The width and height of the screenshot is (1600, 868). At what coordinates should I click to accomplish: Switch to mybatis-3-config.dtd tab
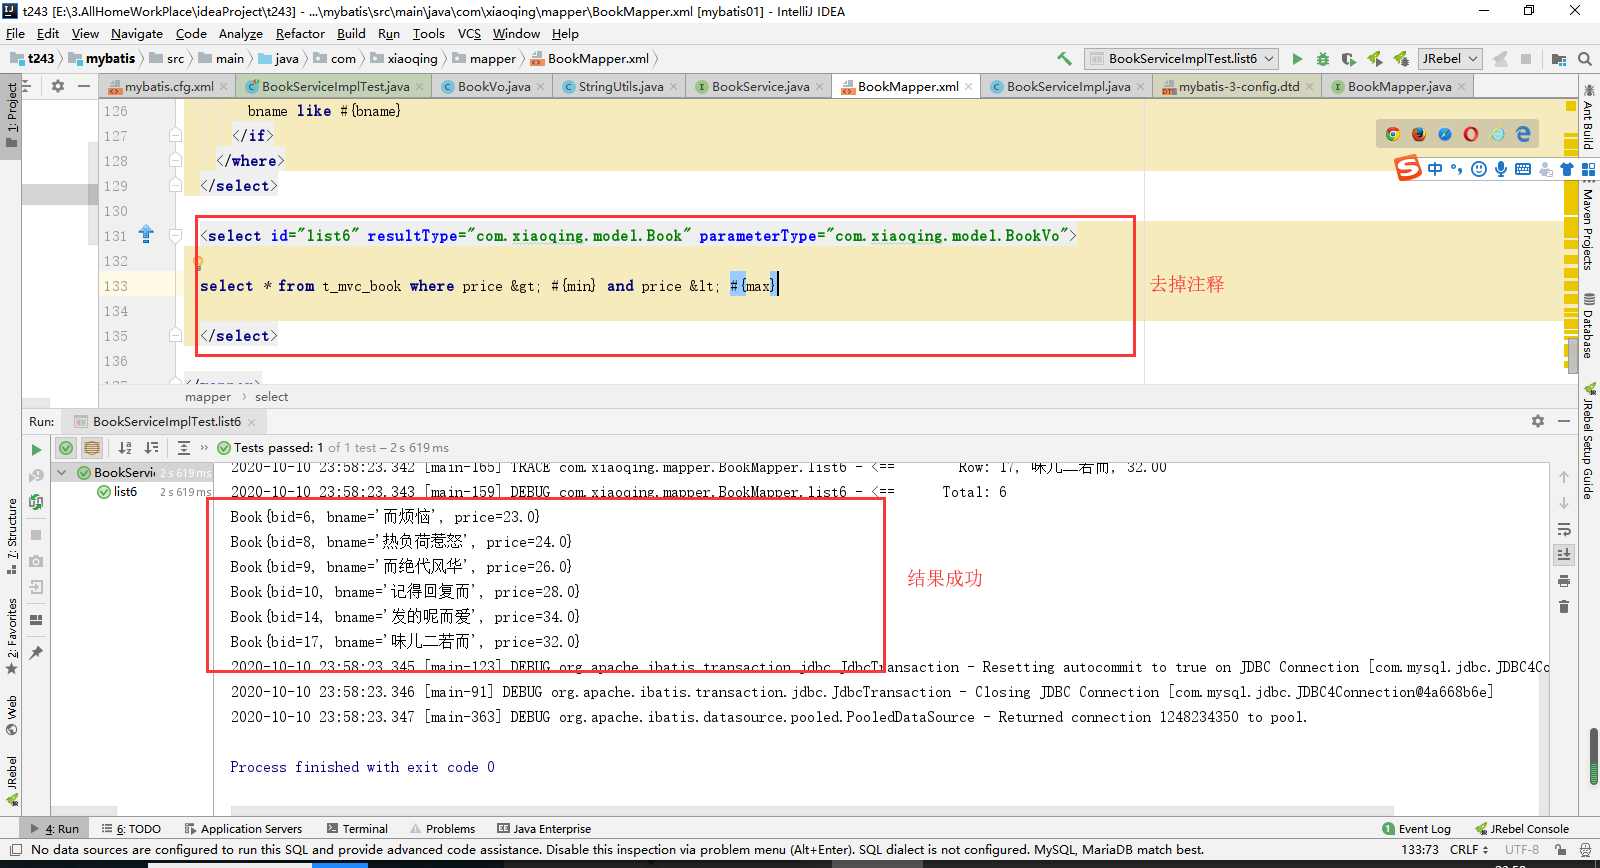(1238, 87)
